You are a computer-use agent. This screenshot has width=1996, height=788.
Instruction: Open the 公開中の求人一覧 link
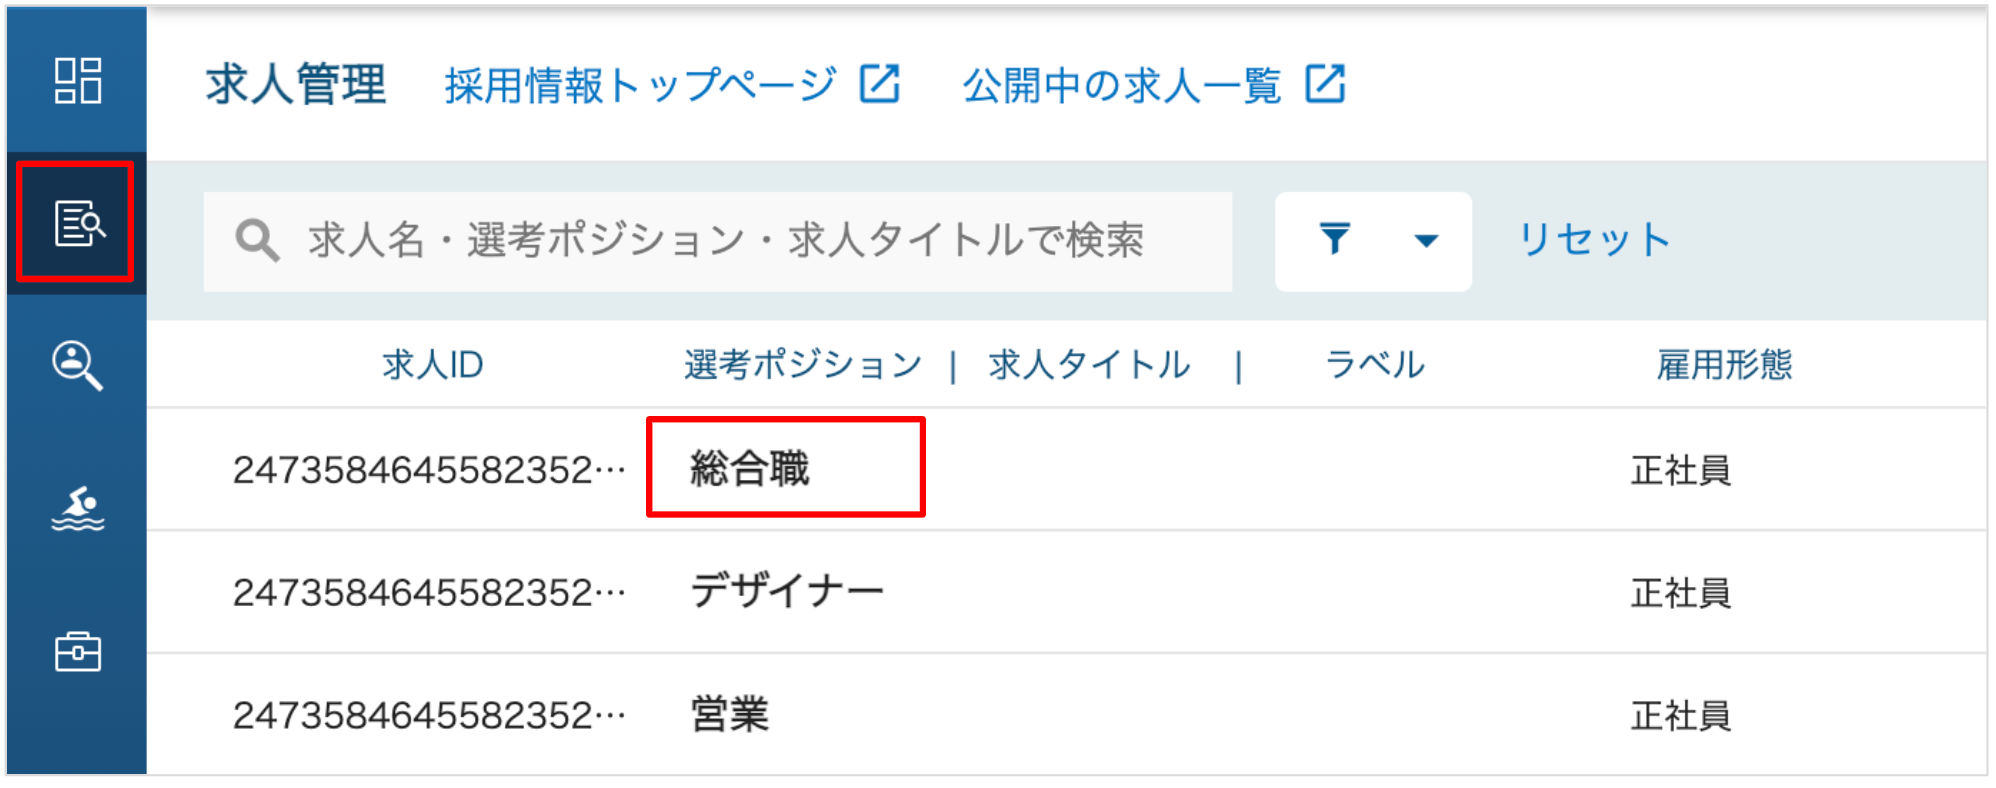tap(1122, 85)
